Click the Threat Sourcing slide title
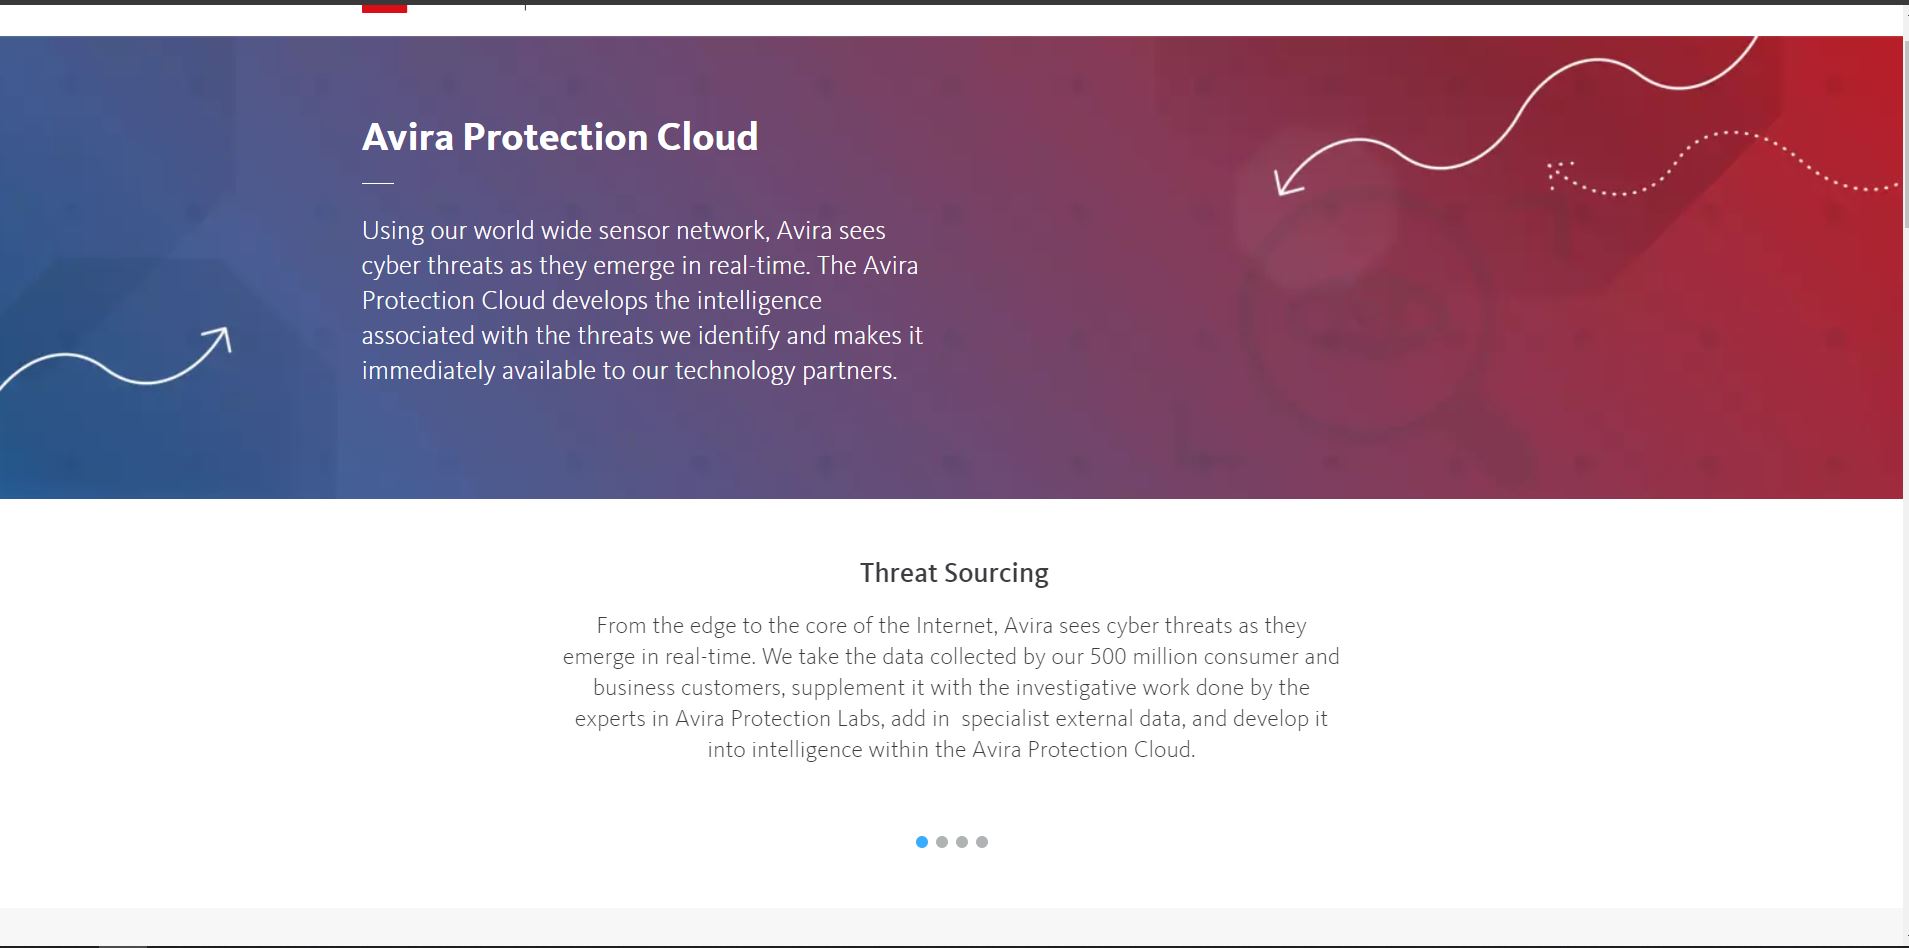Screen dimensions: 1909x948 click(954, 573)
